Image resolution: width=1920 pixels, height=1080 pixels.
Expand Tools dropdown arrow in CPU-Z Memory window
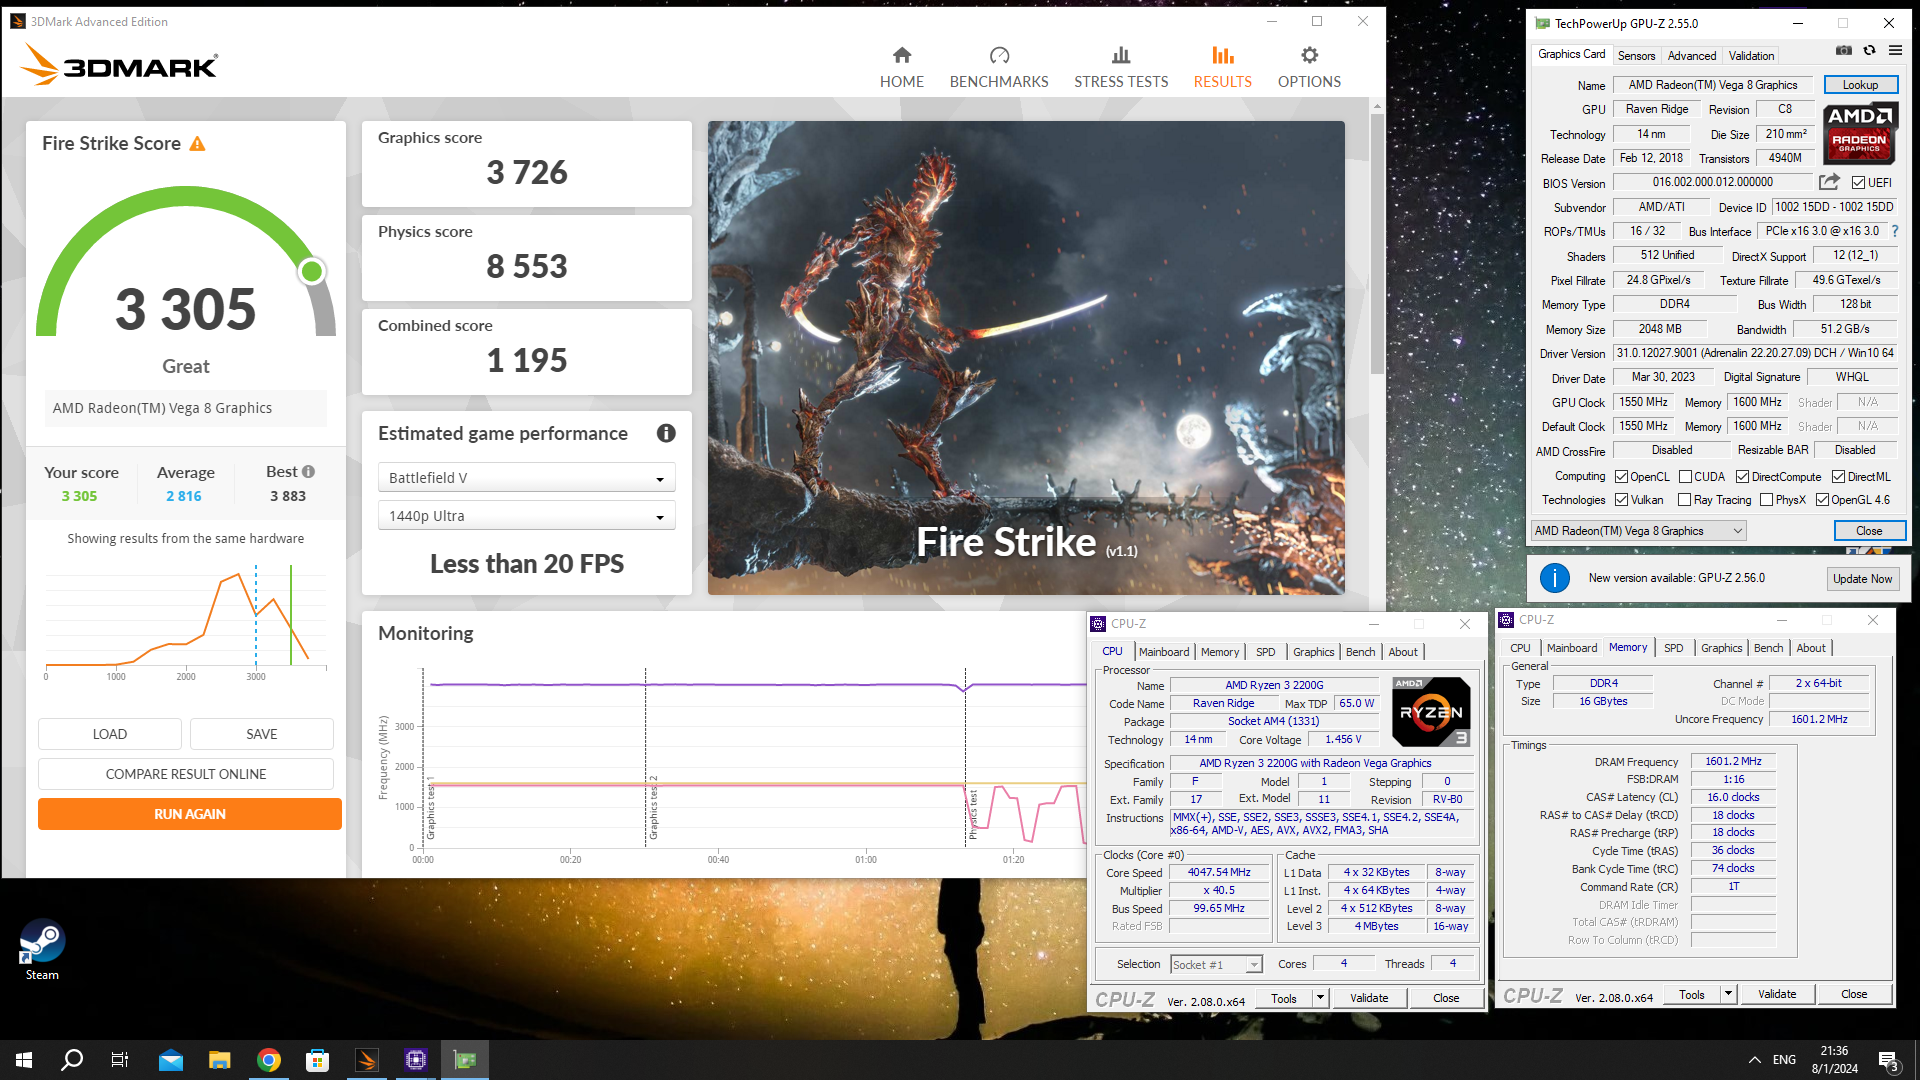click(1728, 994)
